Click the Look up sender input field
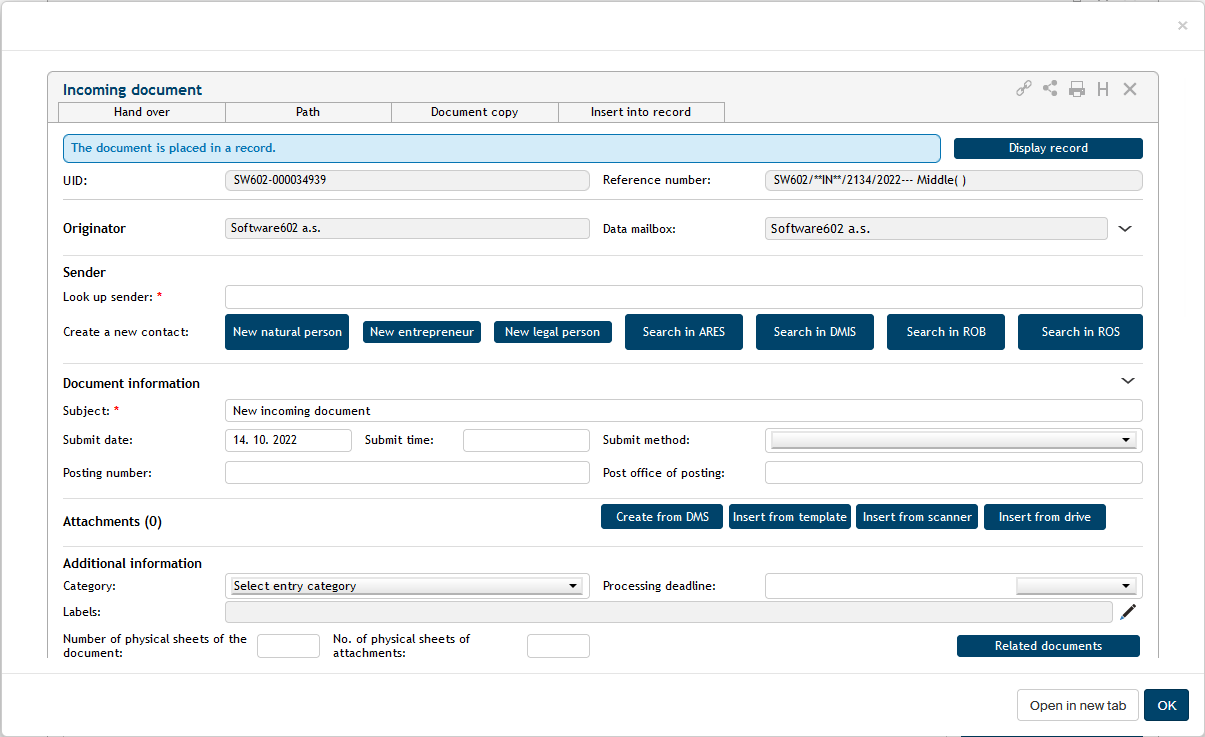 [683, 297]
